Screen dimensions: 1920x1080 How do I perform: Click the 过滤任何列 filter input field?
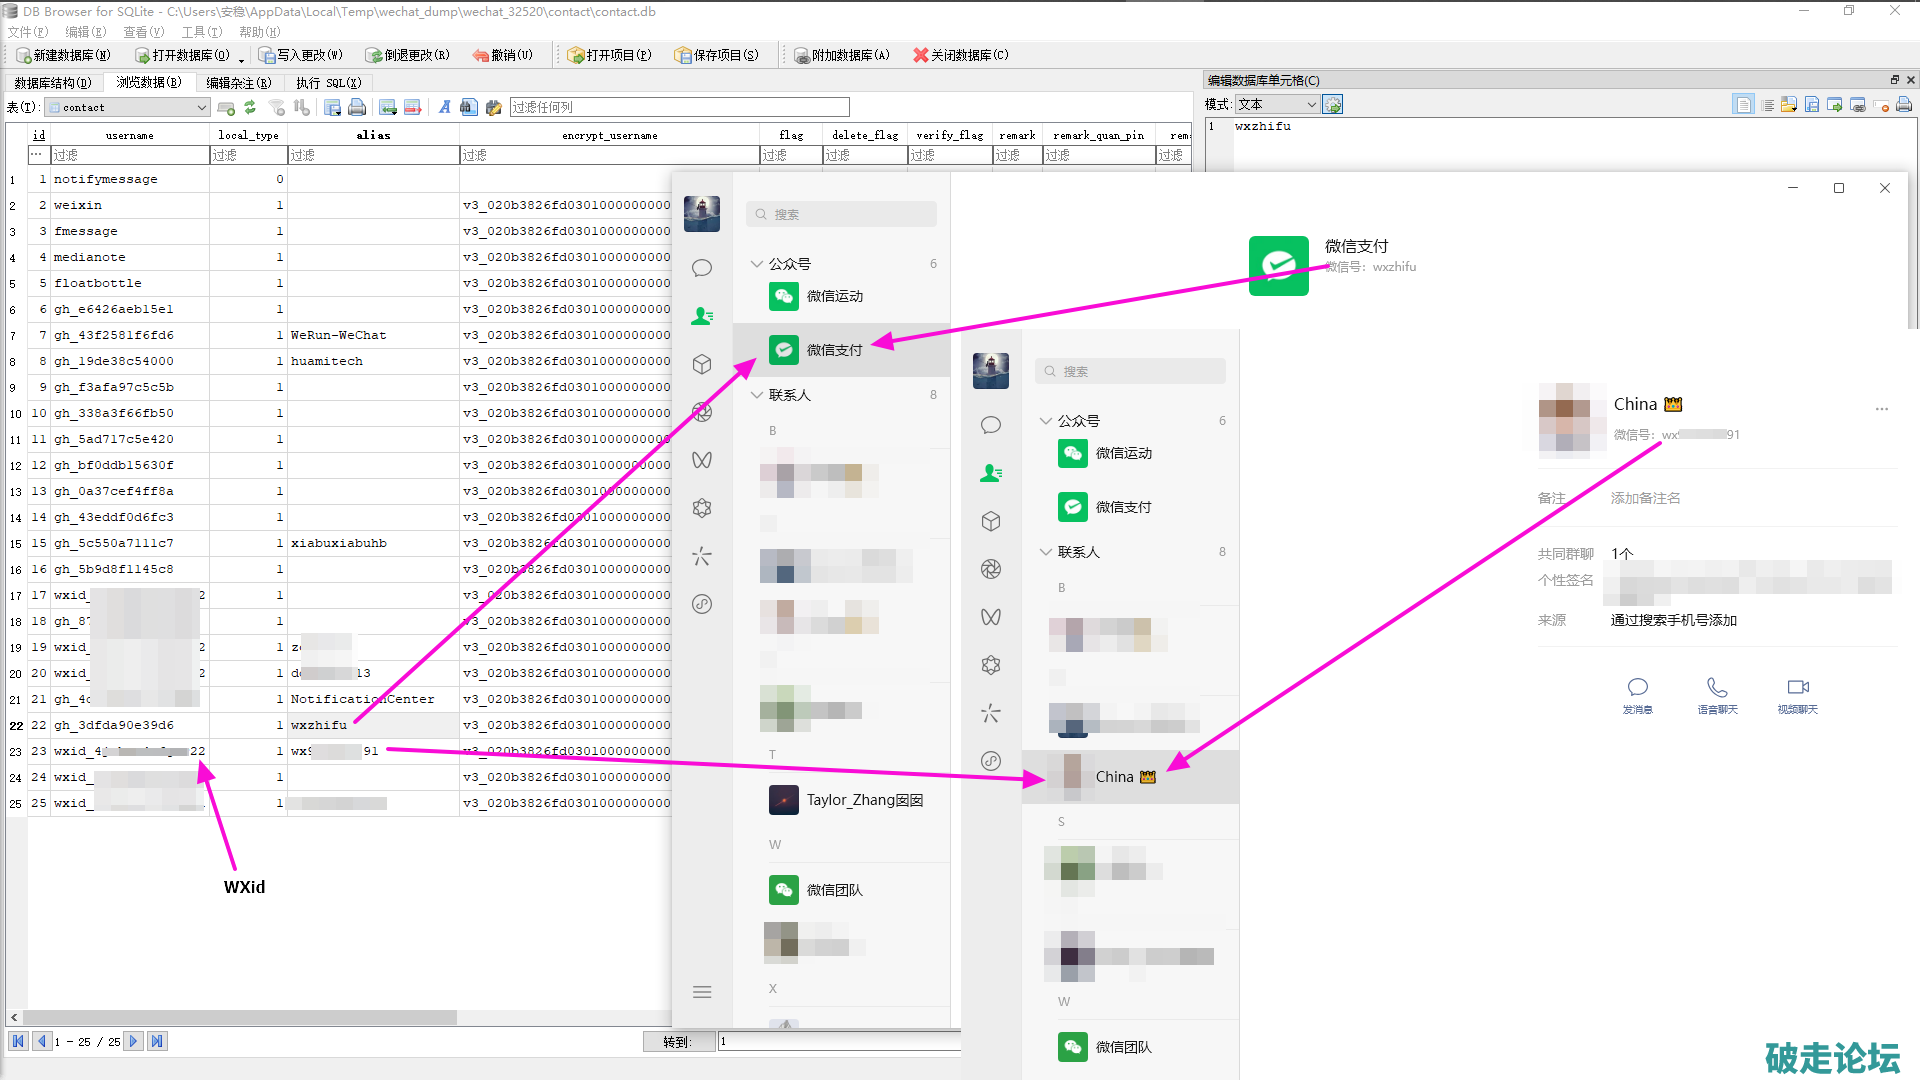click(x=679, y=107)
